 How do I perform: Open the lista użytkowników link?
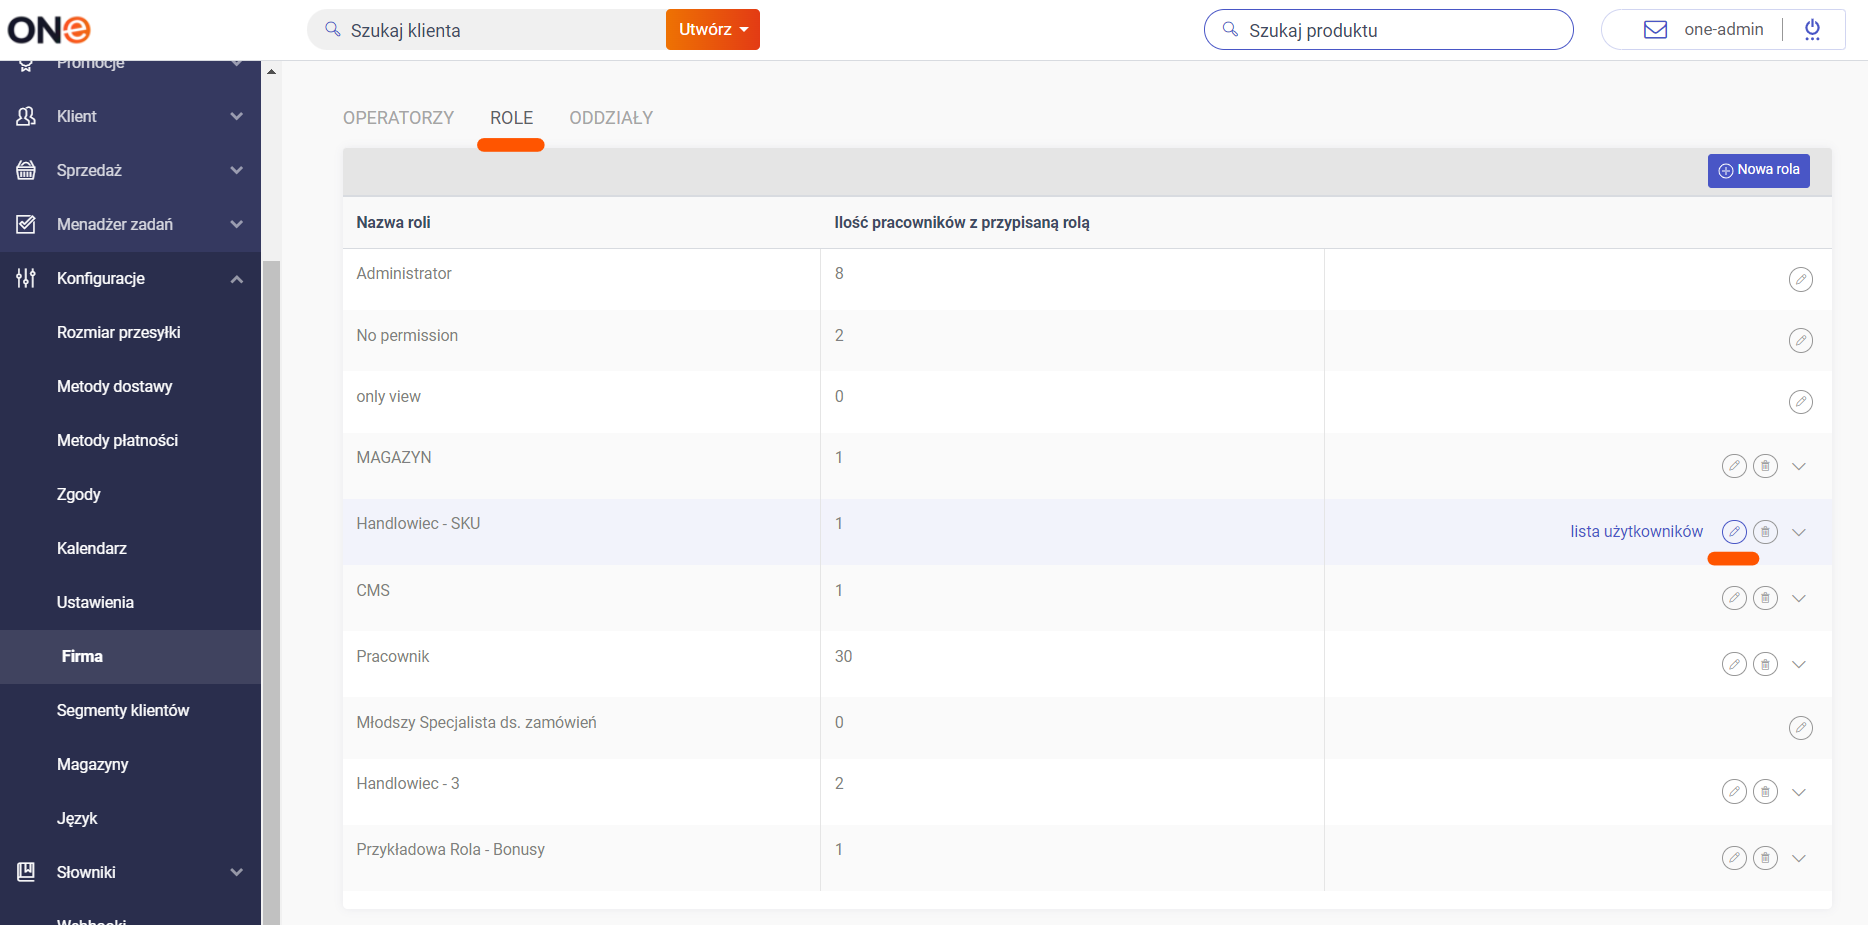(1636, 531)
